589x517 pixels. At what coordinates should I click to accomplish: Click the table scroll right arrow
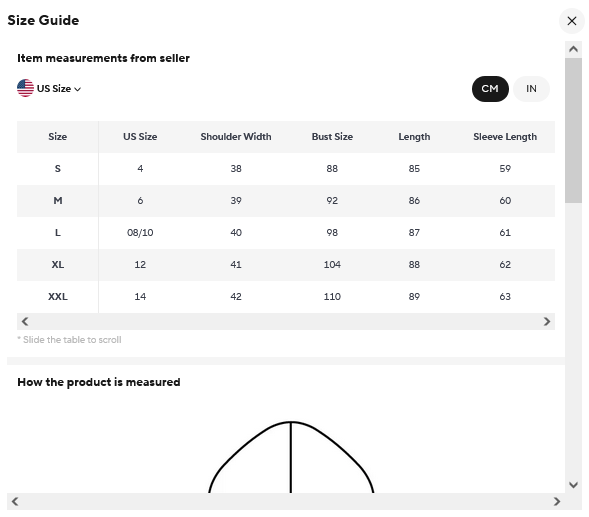click(x=547, y=322)
